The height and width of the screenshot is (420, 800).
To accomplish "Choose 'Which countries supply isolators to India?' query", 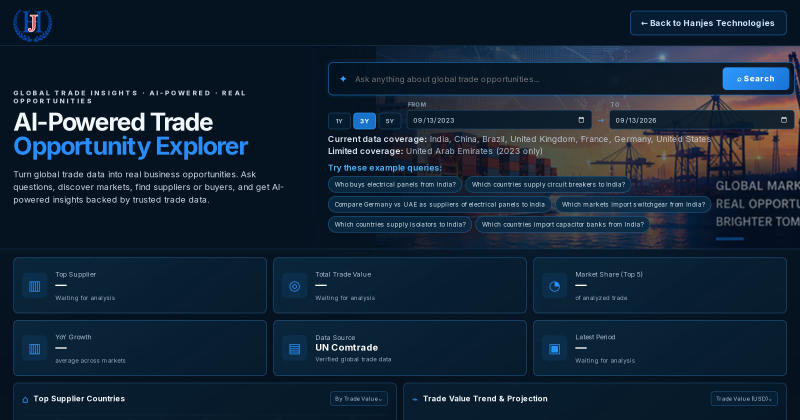I will point(400,225).
